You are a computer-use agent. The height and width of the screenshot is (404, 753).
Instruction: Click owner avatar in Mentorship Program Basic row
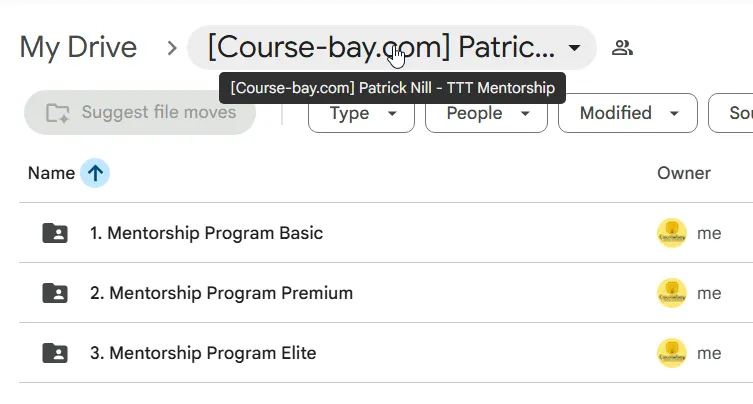point(672,233)
